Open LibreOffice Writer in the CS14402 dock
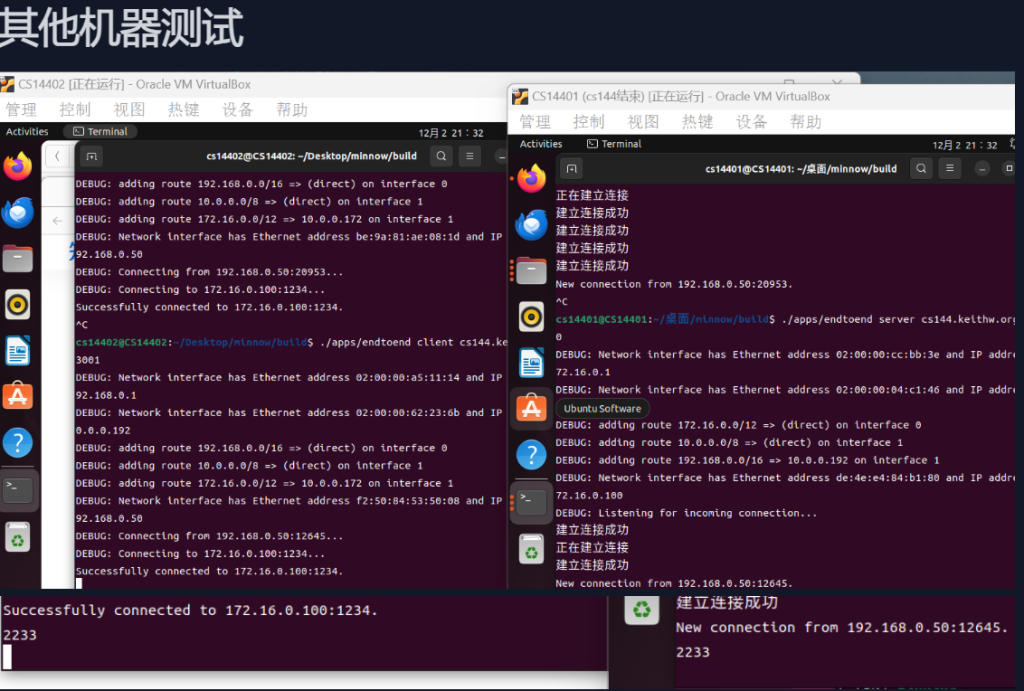 pyautogui.click(x=18, y=350)
